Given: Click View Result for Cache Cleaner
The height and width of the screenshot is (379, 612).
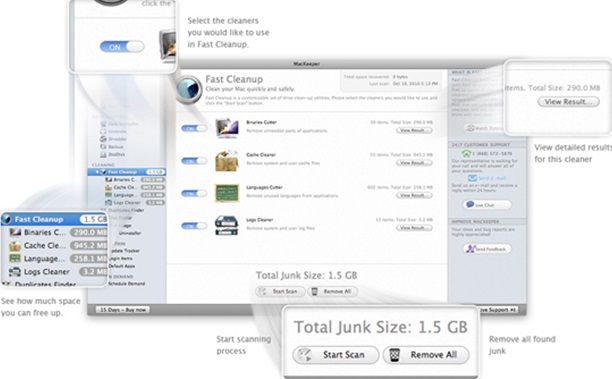Looking at the screenshot, I should pos(414,162).
